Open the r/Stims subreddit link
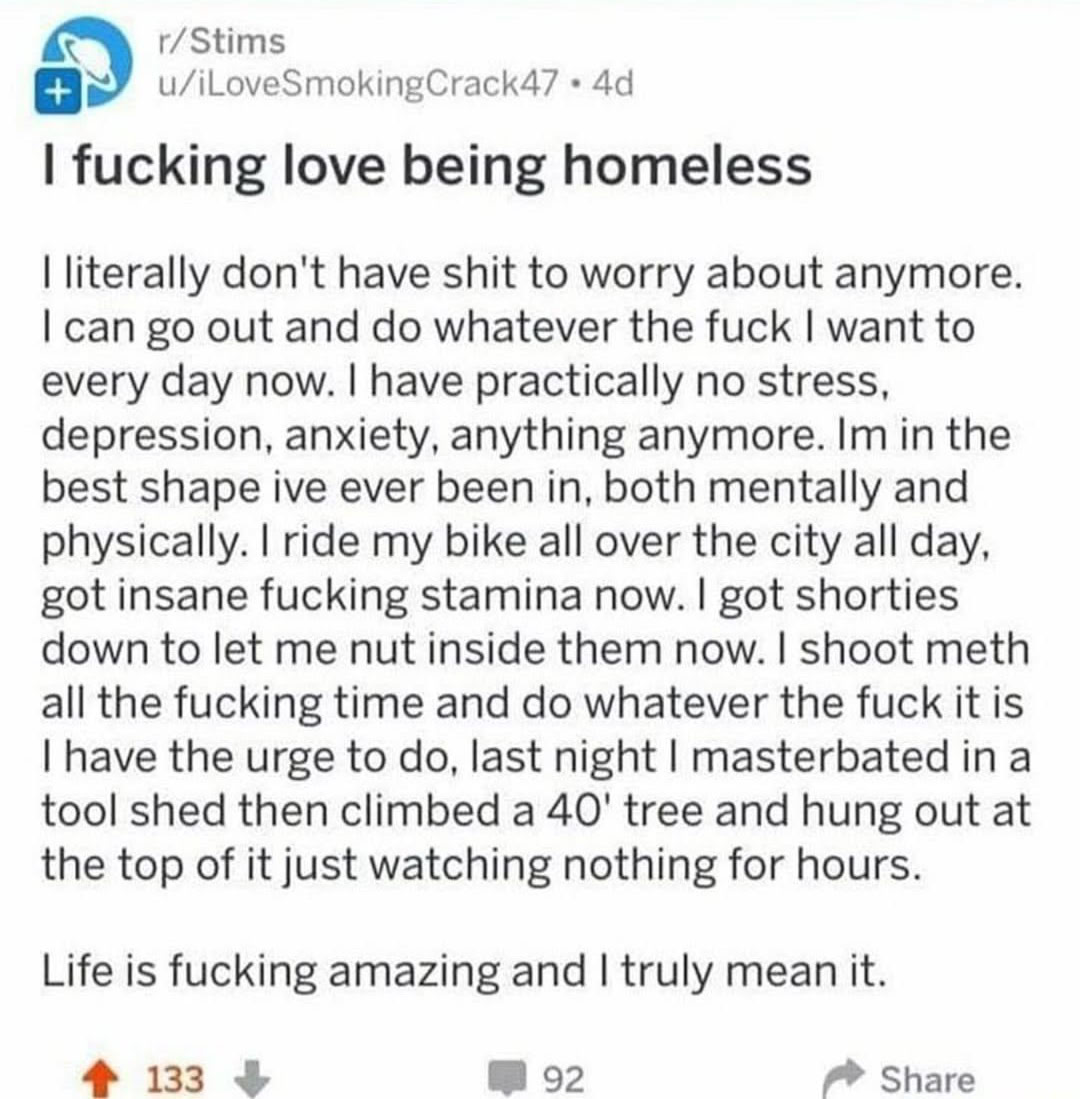This screenshot has width=1080, height=1099. [x=222, y=42]
